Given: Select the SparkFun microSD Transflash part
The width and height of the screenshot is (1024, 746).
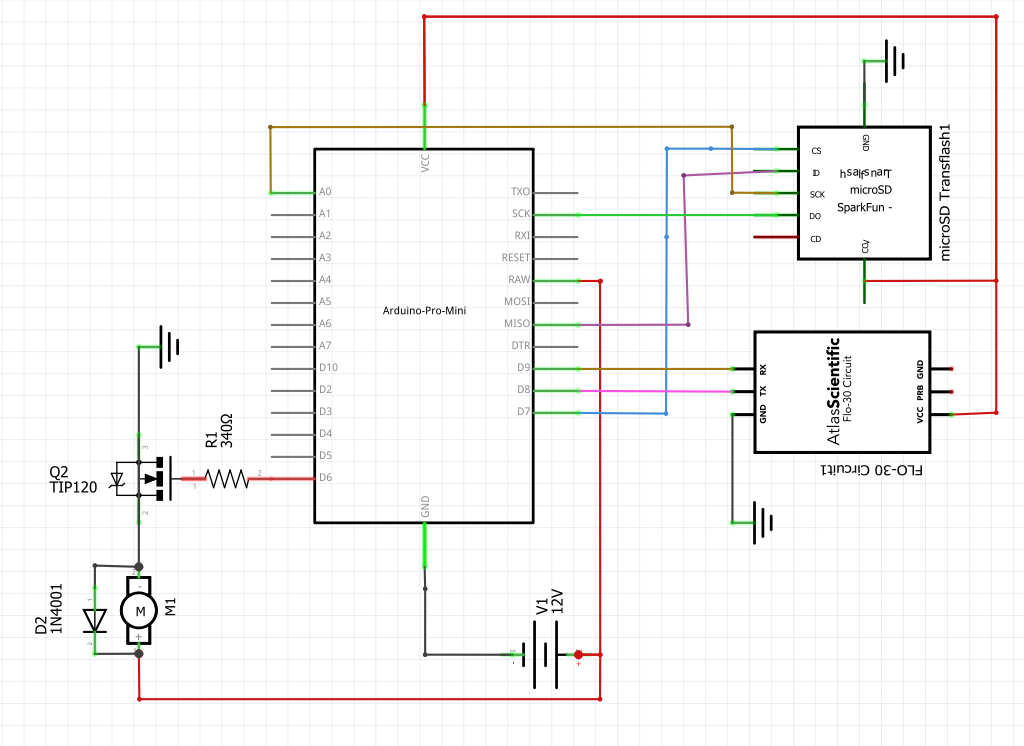Looking at the screenshot, I should tap(862, 195).
